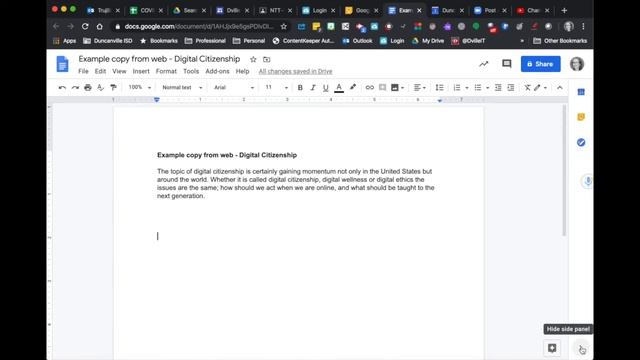Apply underline formatting
This screenshot has height=360, width=640.
coord(326,87)
